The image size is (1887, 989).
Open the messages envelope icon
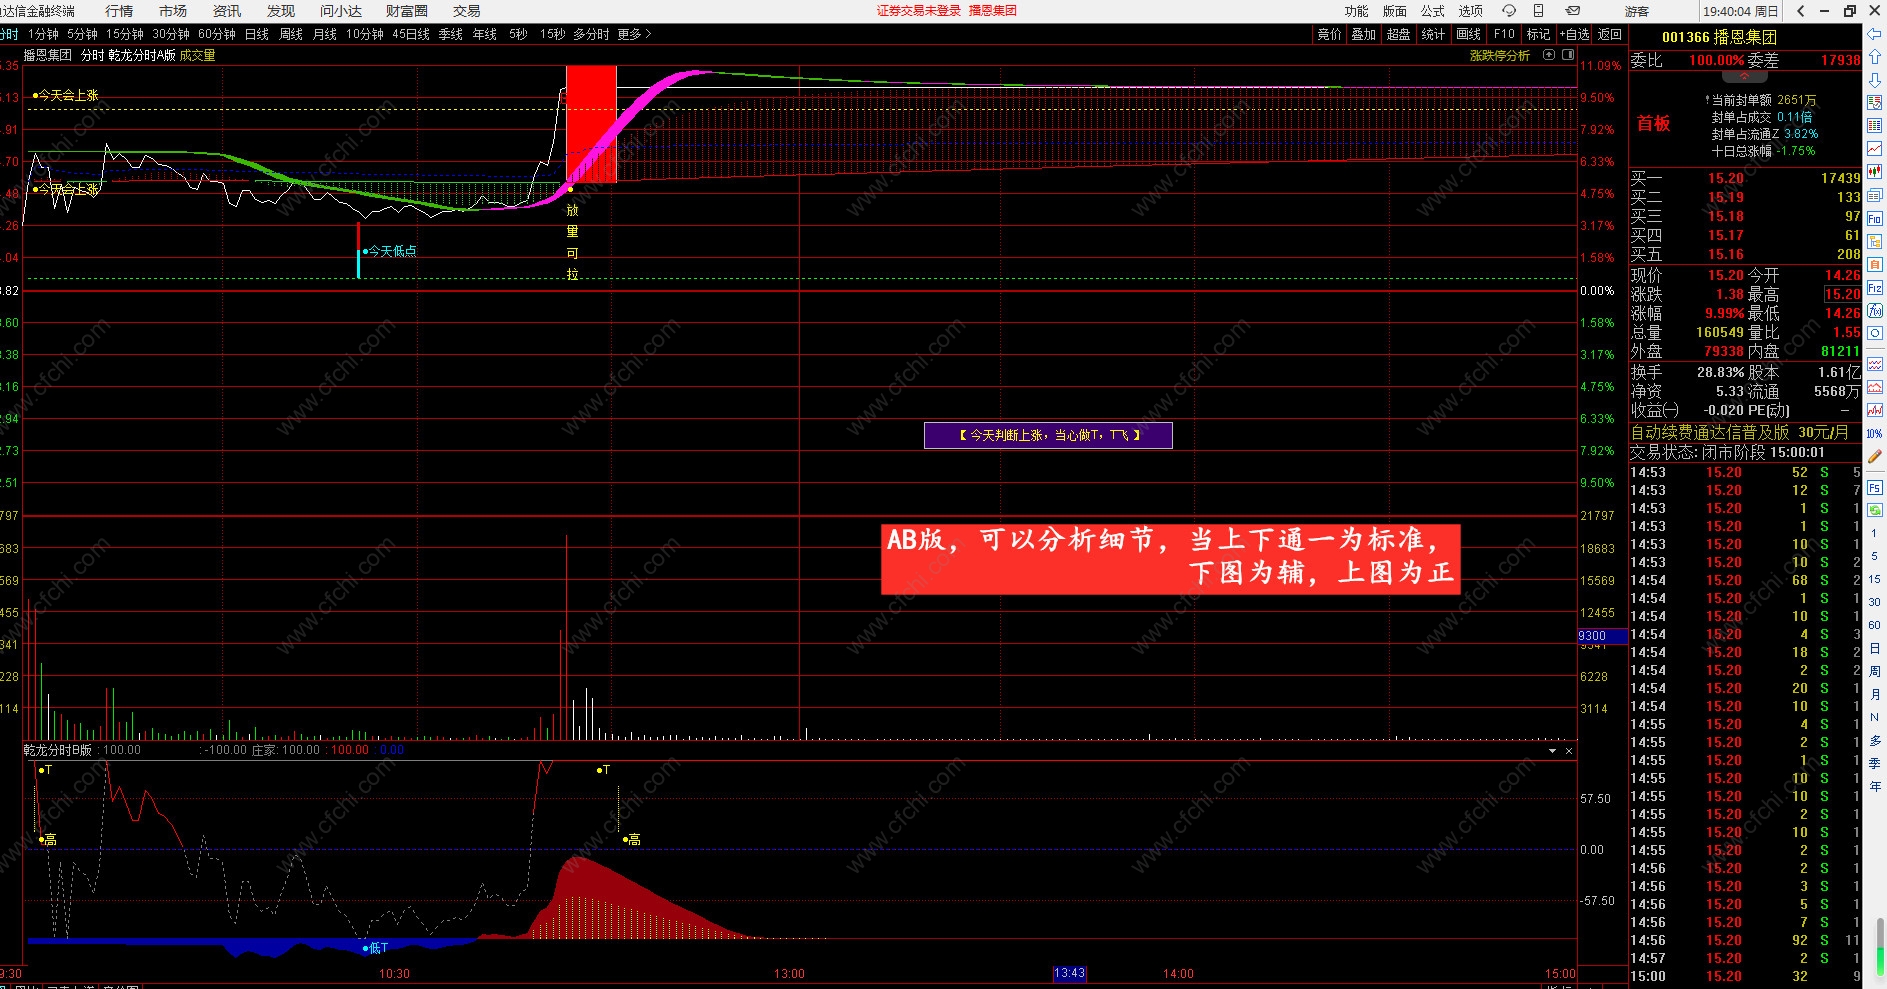click(1573, 11)
